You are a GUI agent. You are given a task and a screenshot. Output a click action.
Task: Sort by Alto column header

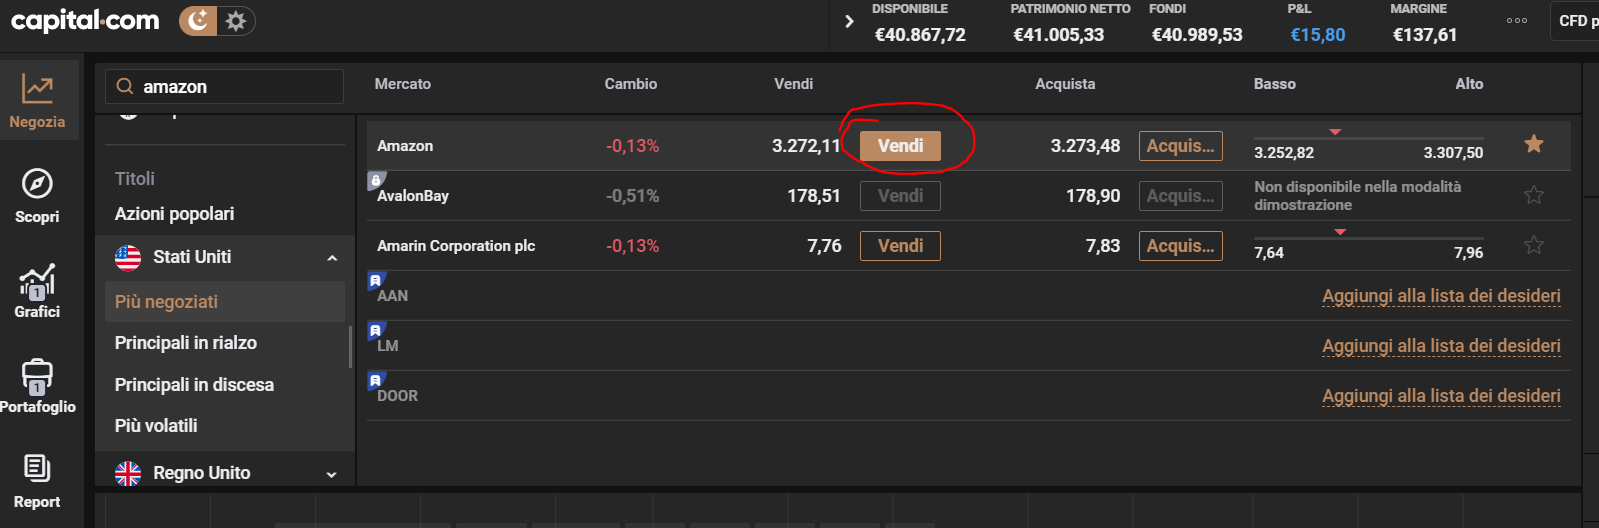point(1469,84)
